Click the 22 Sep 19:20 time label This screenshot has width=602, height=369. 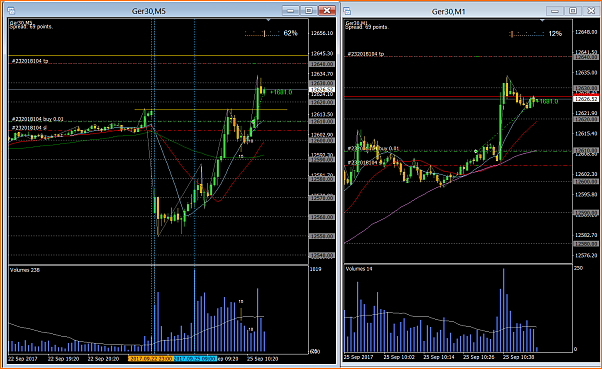pos(64,359)
